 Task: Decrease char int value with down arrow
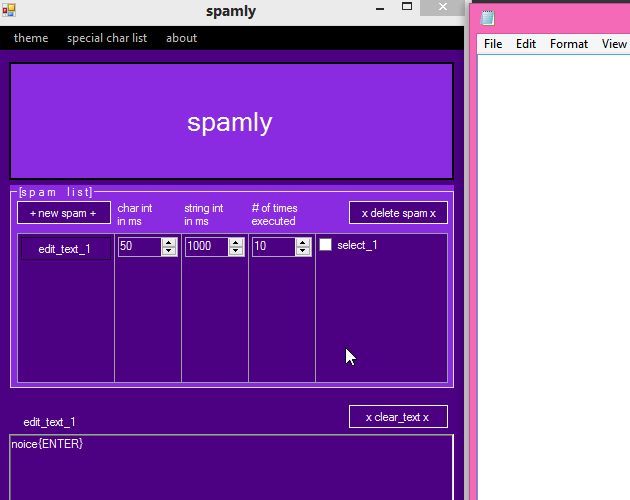coord(169,251)
